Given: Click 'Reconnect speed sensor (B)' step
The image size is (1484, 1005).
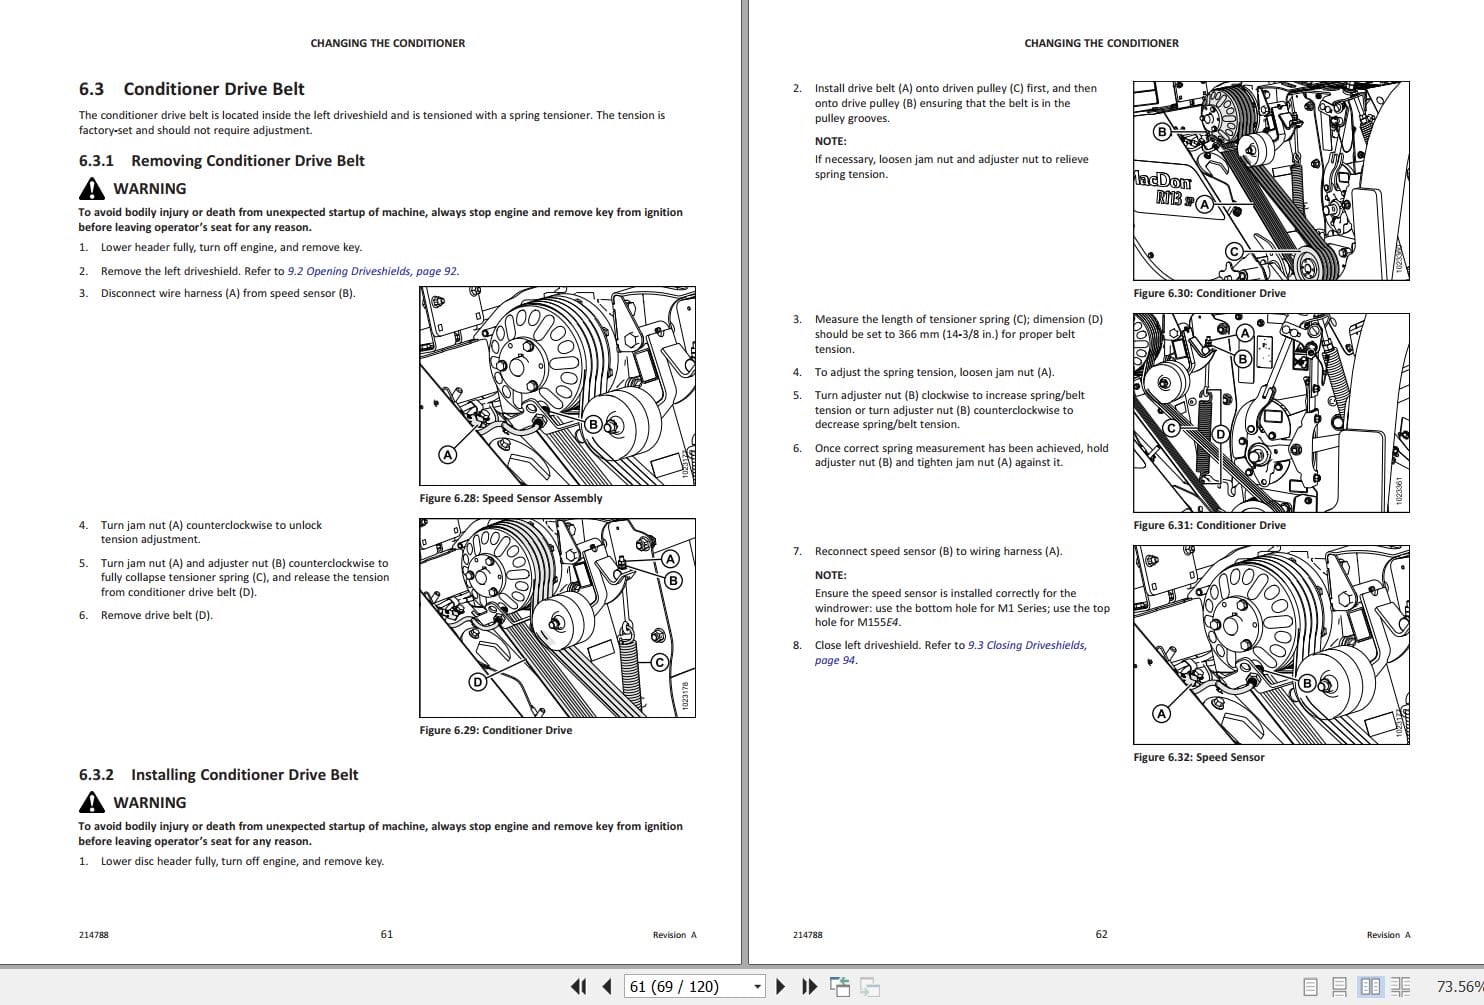Looking at the screenshot, I should pyautogui.click(x=938, y=551).
